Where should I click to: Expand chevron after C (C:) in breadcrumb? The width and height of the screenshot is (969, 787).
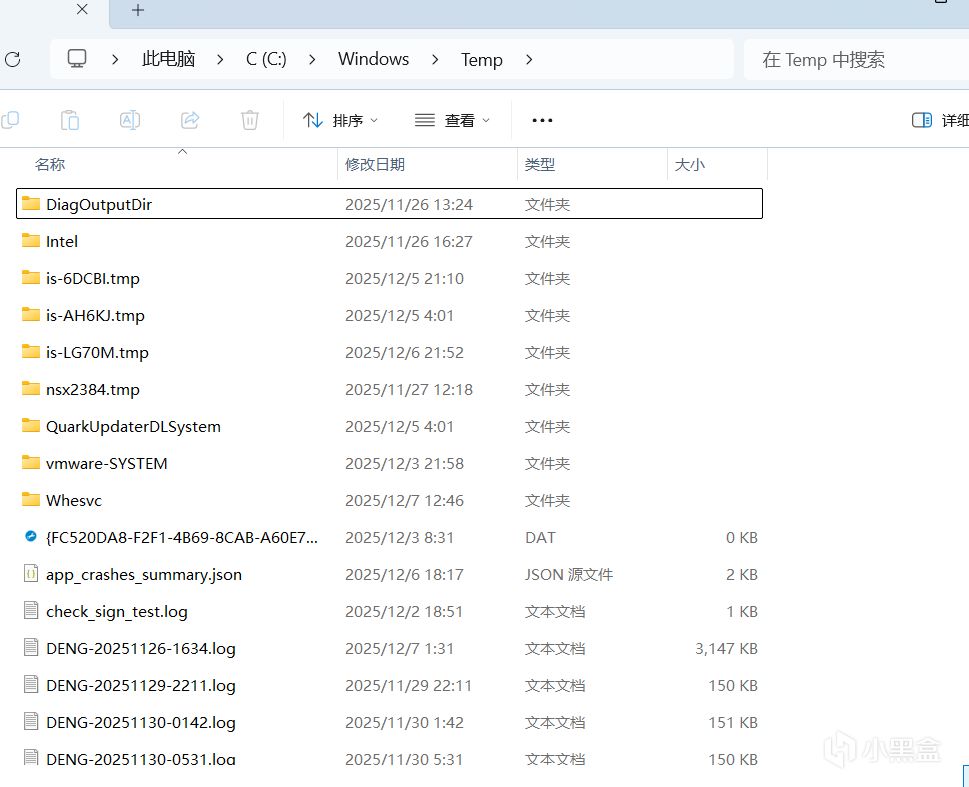tap(312, 59)
